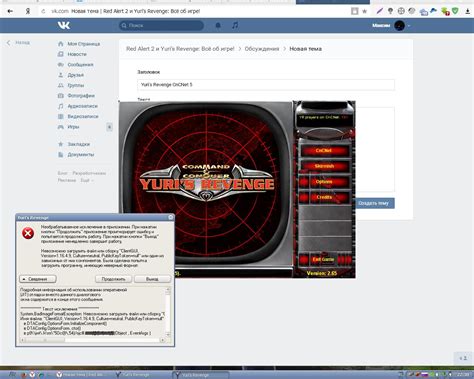Click the gamepad icon beside Игры

click(x=61, y=127)
